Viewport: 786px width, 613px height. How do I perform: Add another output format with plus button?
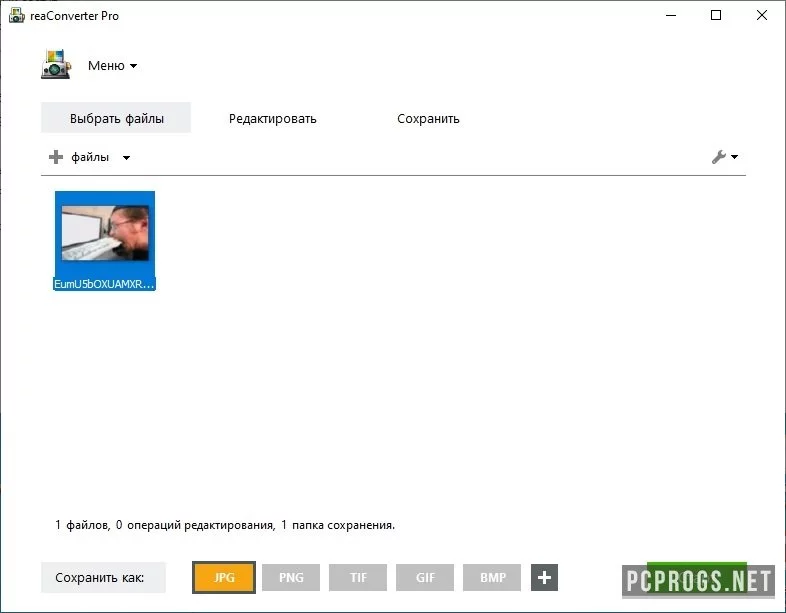pos(544,577)
